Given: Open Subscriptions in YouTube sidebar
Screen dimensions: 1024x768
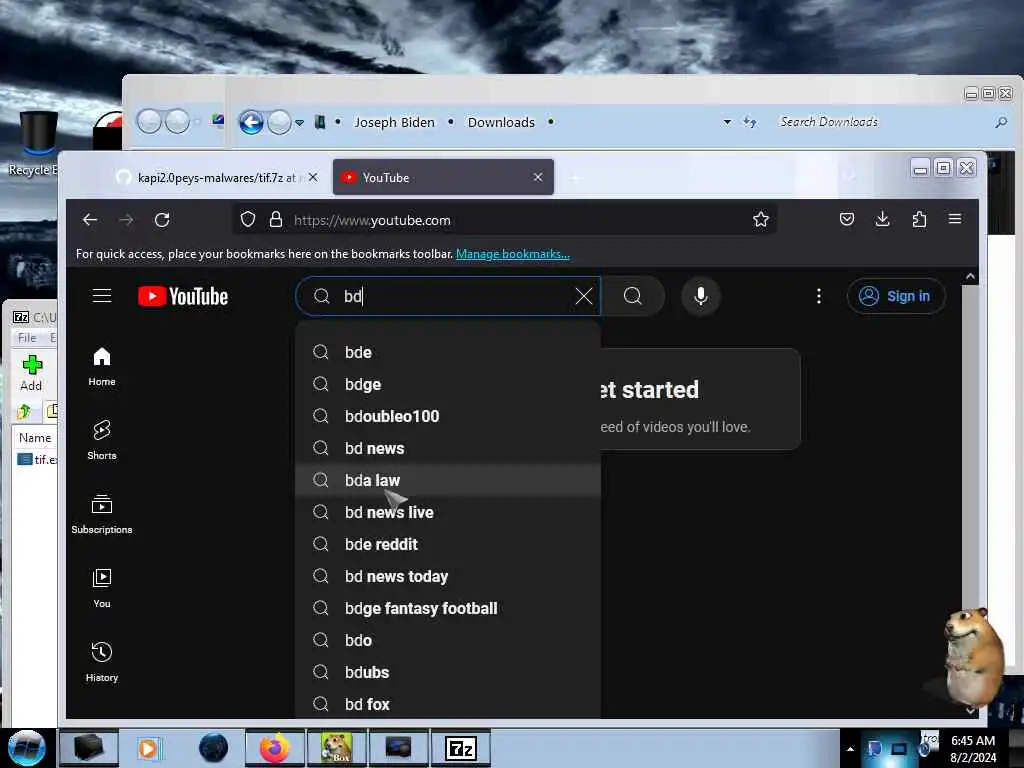Looking at the screenshot, I should point(102,515).
